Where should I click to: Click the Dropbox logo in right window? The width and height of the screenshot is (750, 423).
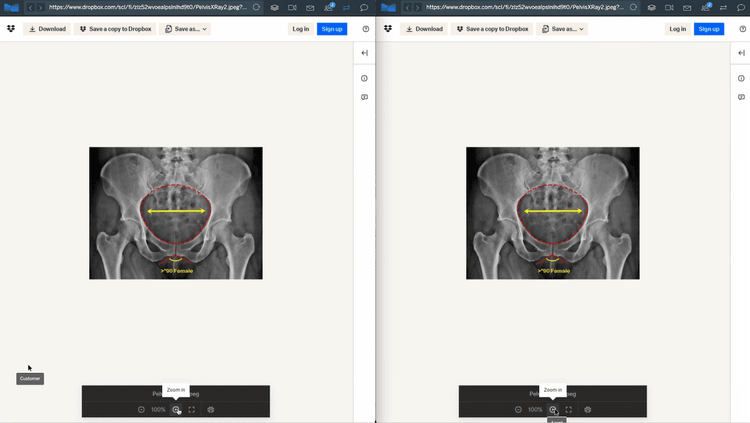click(x=388, y=29)
